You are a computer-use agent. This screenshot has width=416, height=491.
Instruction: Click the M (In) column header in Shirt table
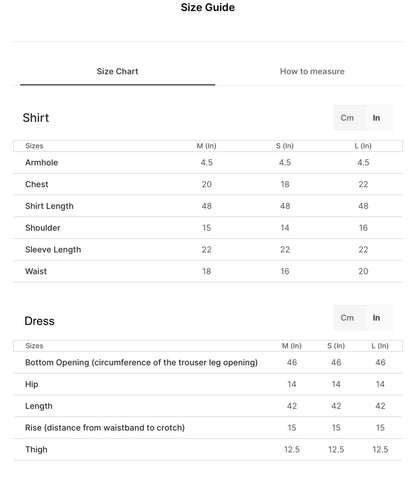click(x=206, y=146)
